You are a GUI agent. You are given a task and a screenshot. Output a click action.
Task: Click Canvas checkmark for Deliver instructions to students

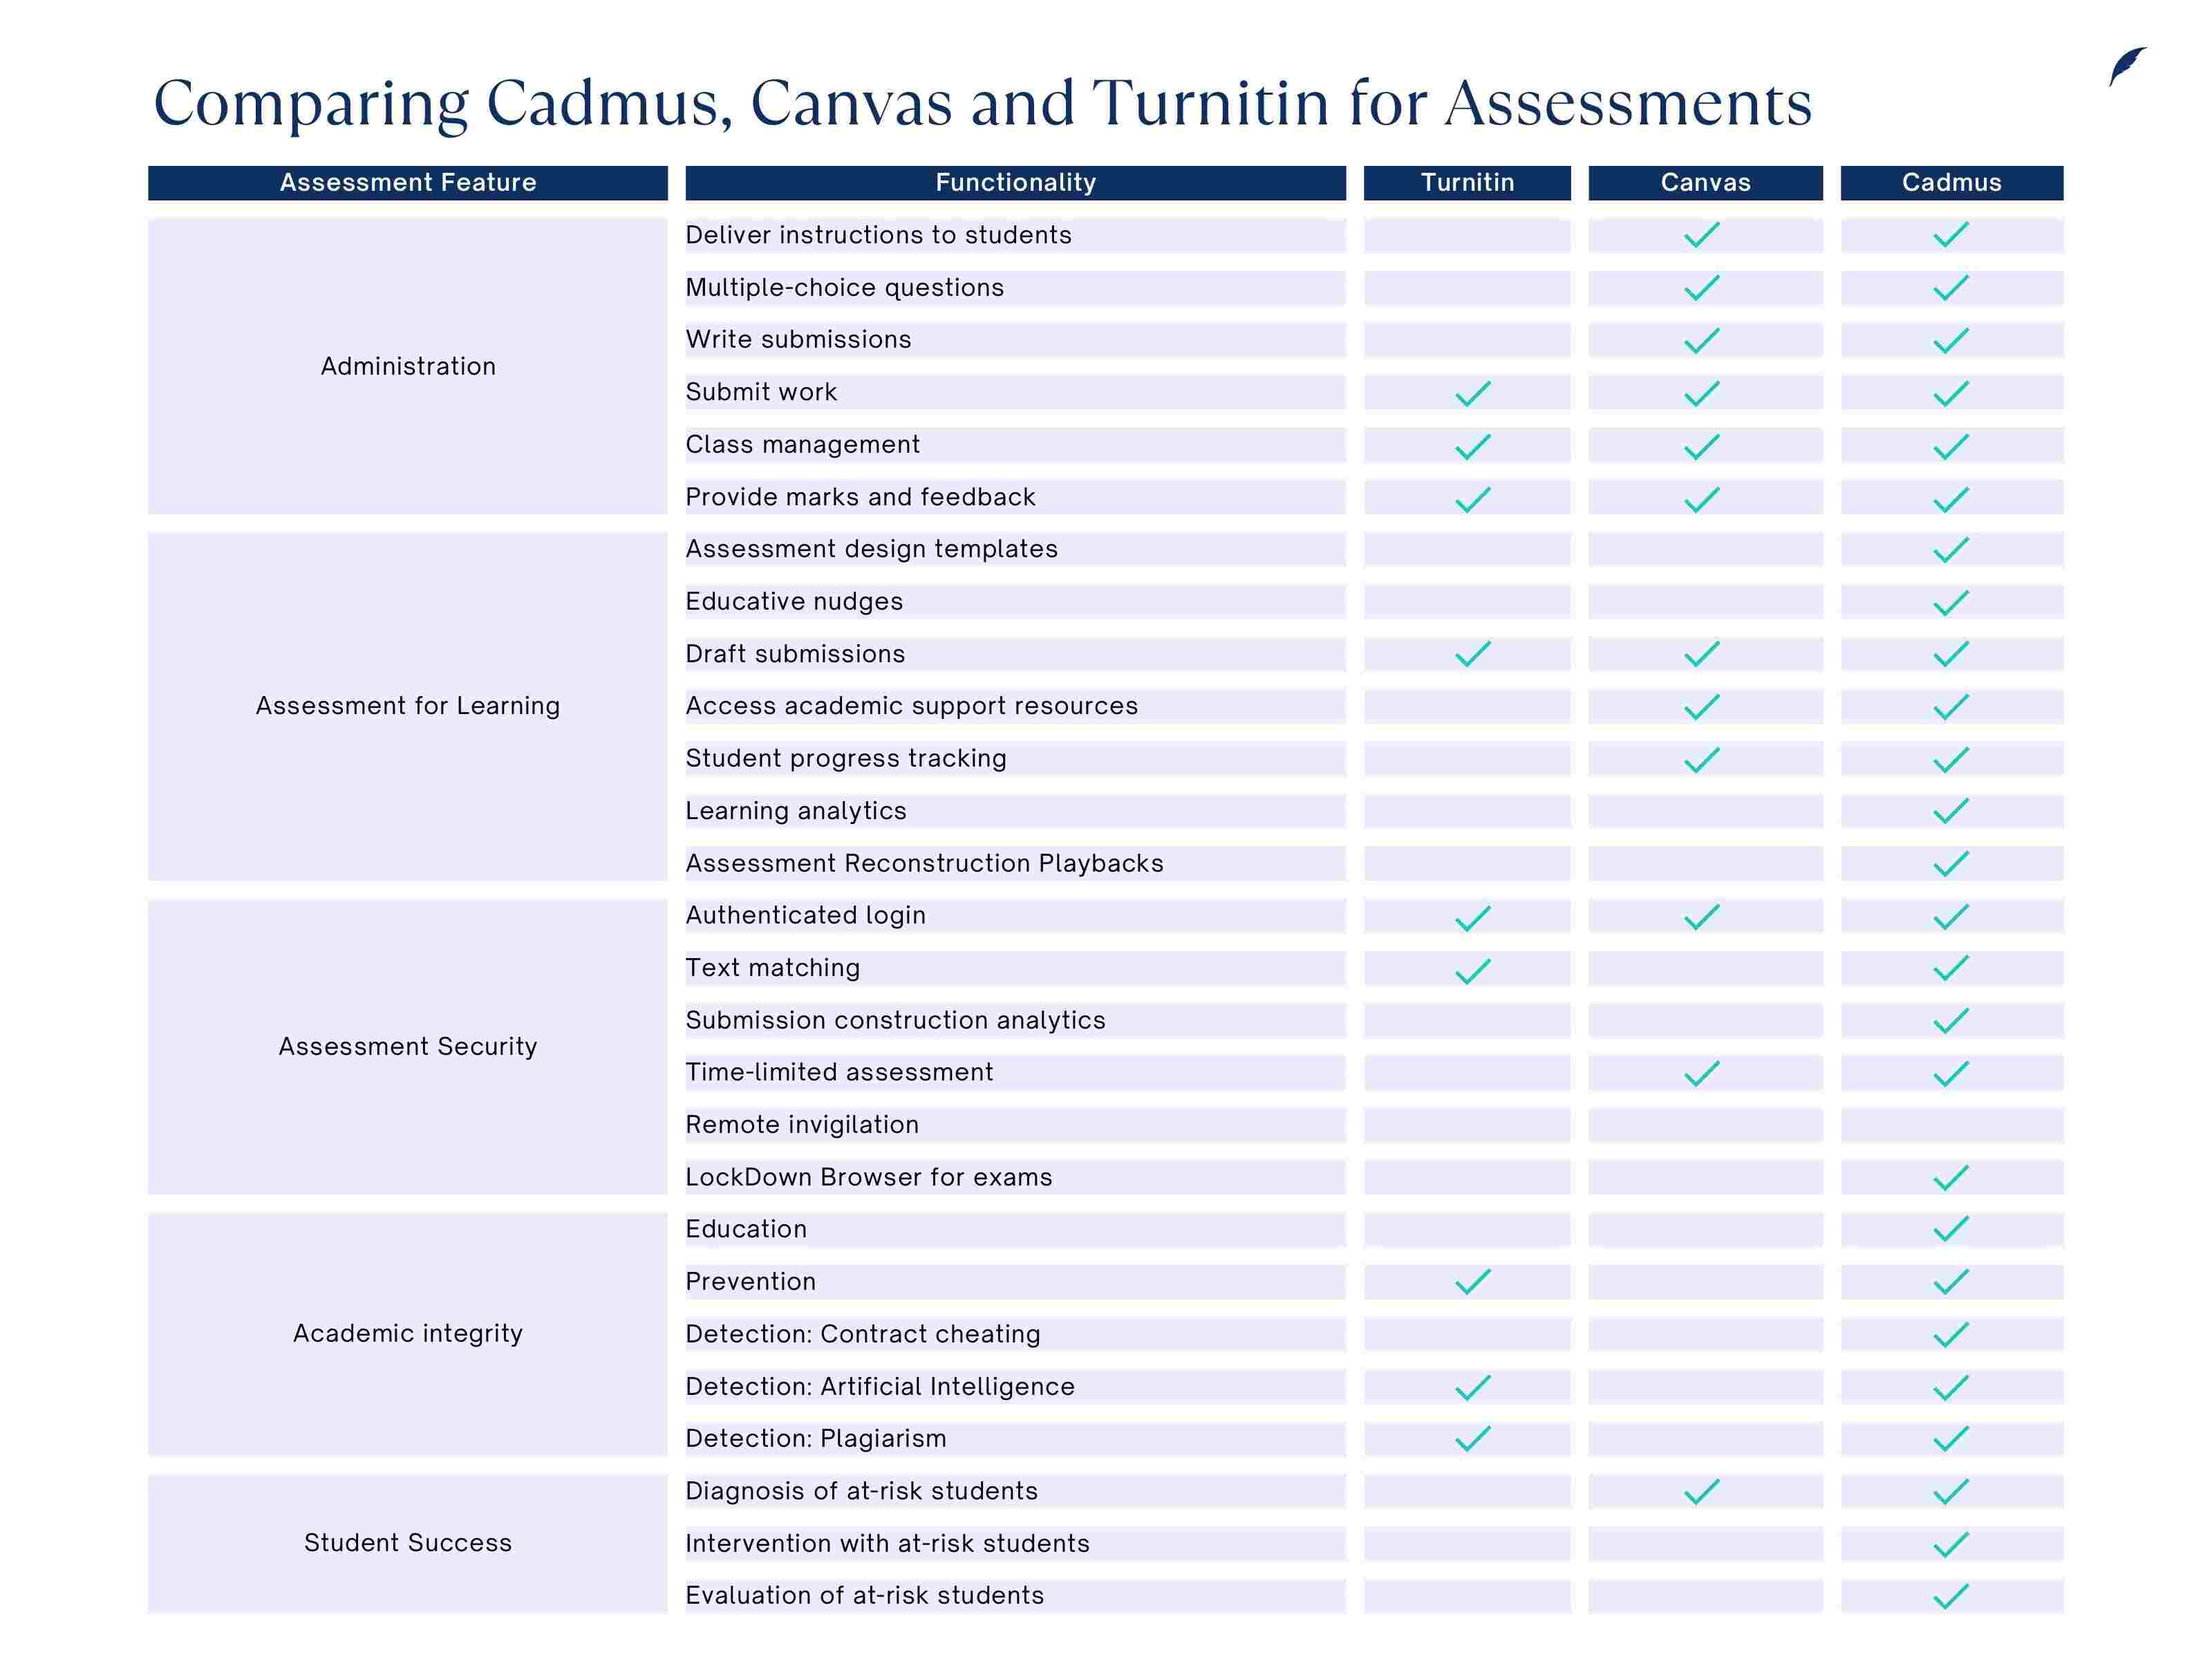coord(1702,235)
